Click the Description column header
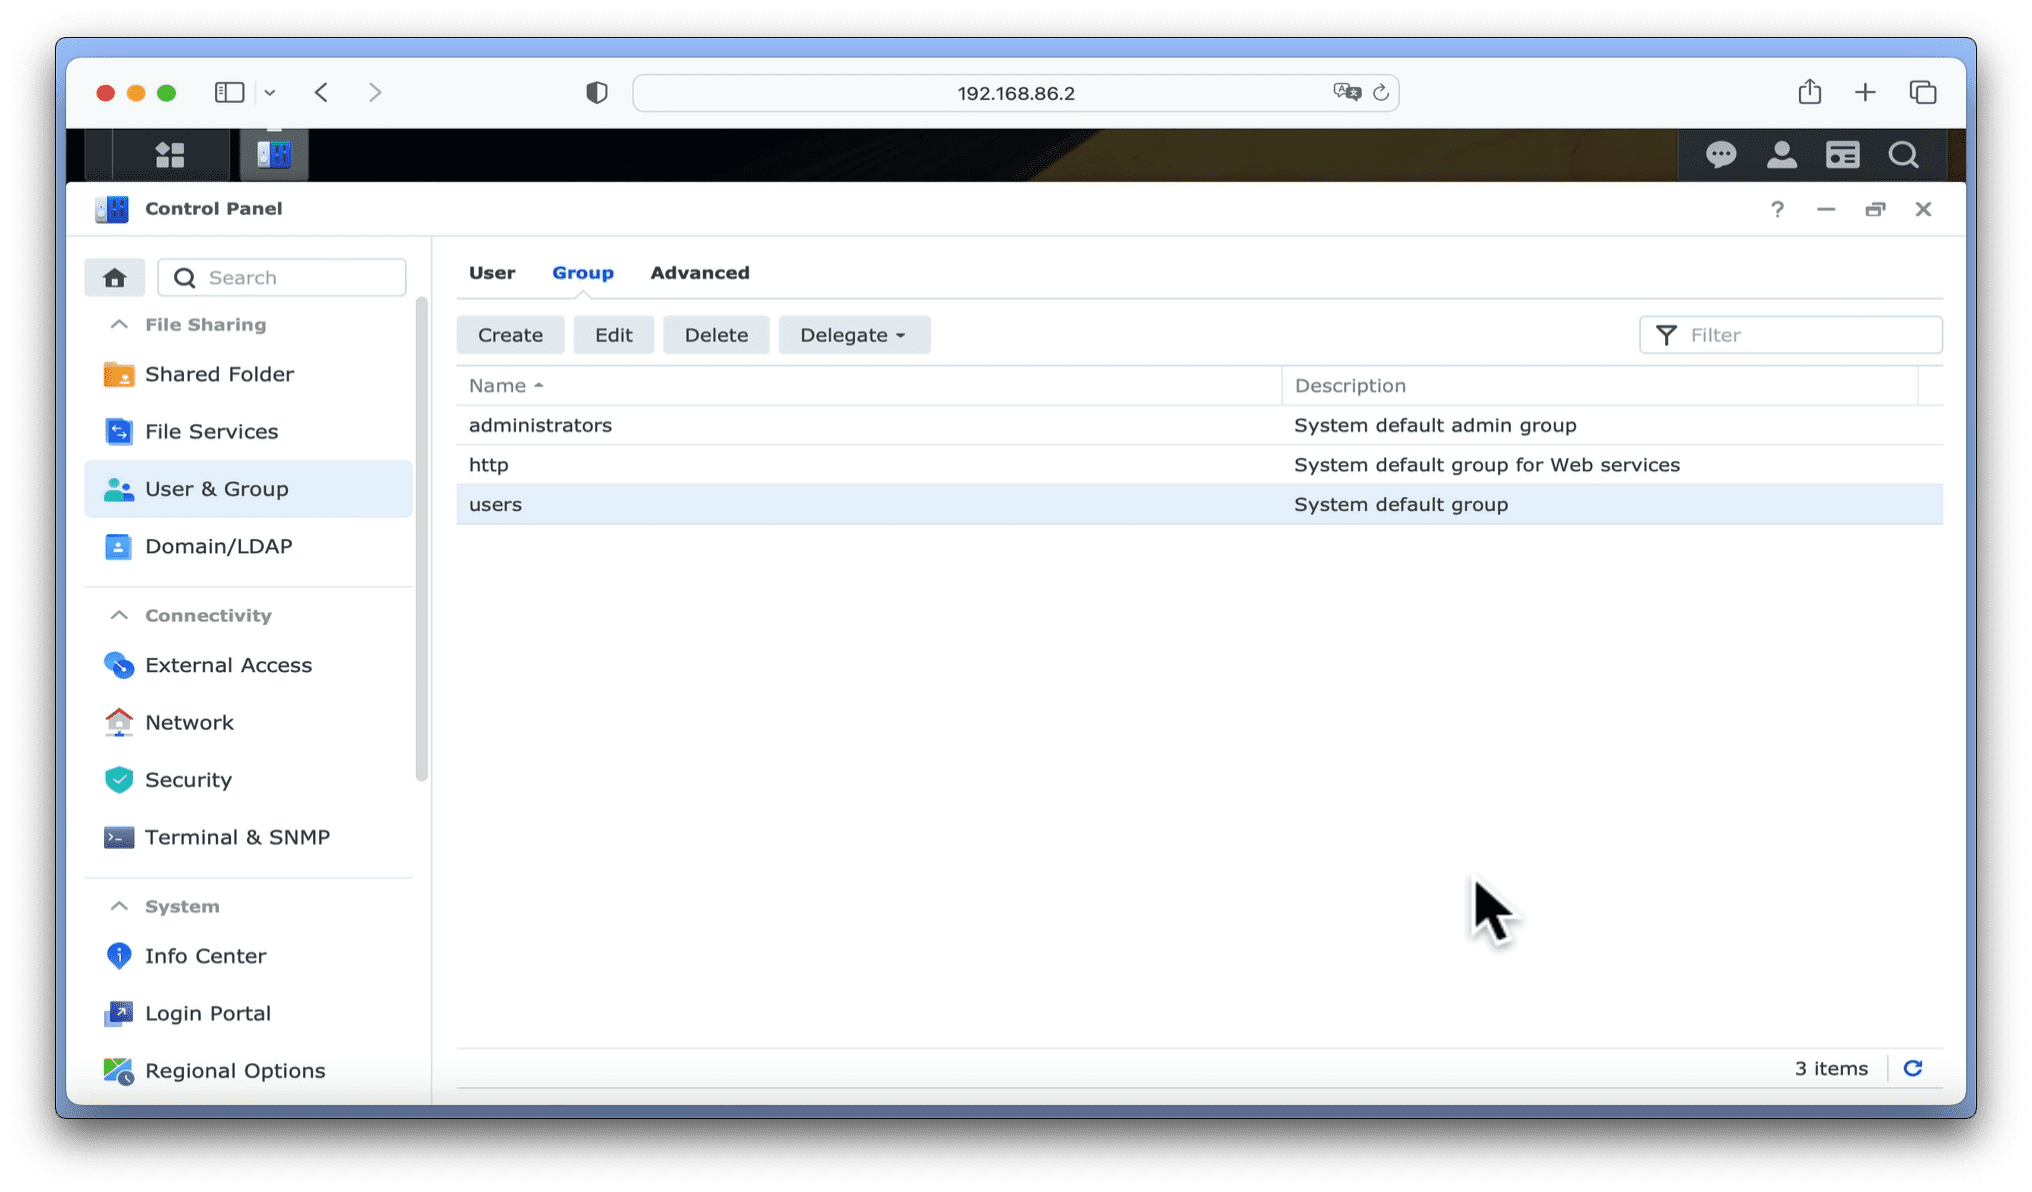Image resolution: width=2032 pixels, height=1192 pixels. (x=1600, y=385)
